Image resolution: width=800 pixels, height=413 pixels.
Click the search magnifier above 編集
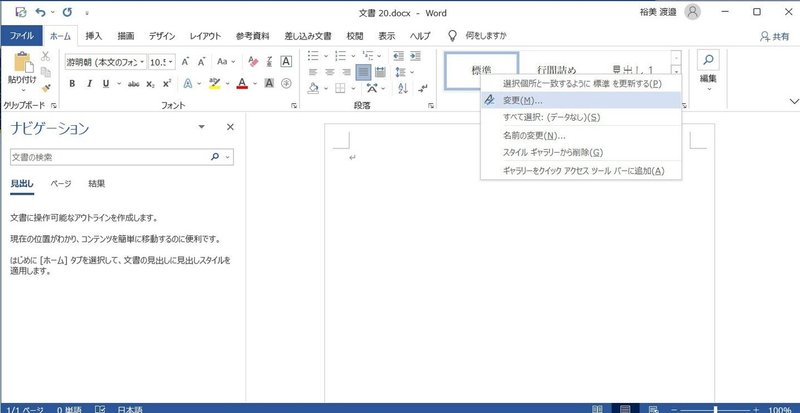pyautogui.click(x=708, y=60)
